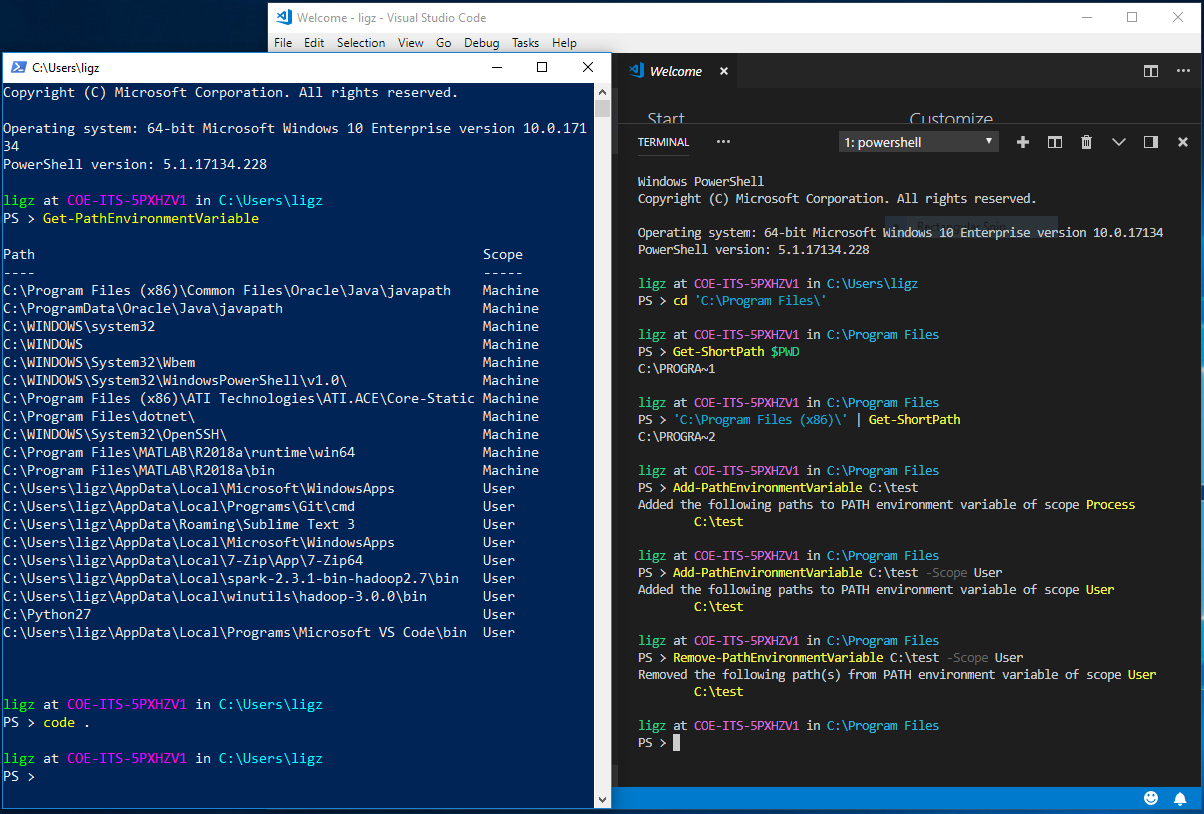
Task: Click down arrow of PowerShell window scrollbar
Action: coord(602,799)
